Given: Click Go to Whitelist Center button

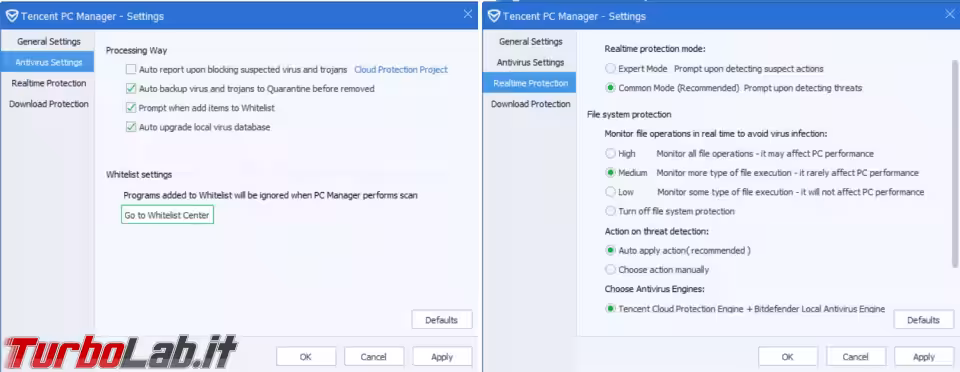Looking at the screenshot, I should (167, 215).
